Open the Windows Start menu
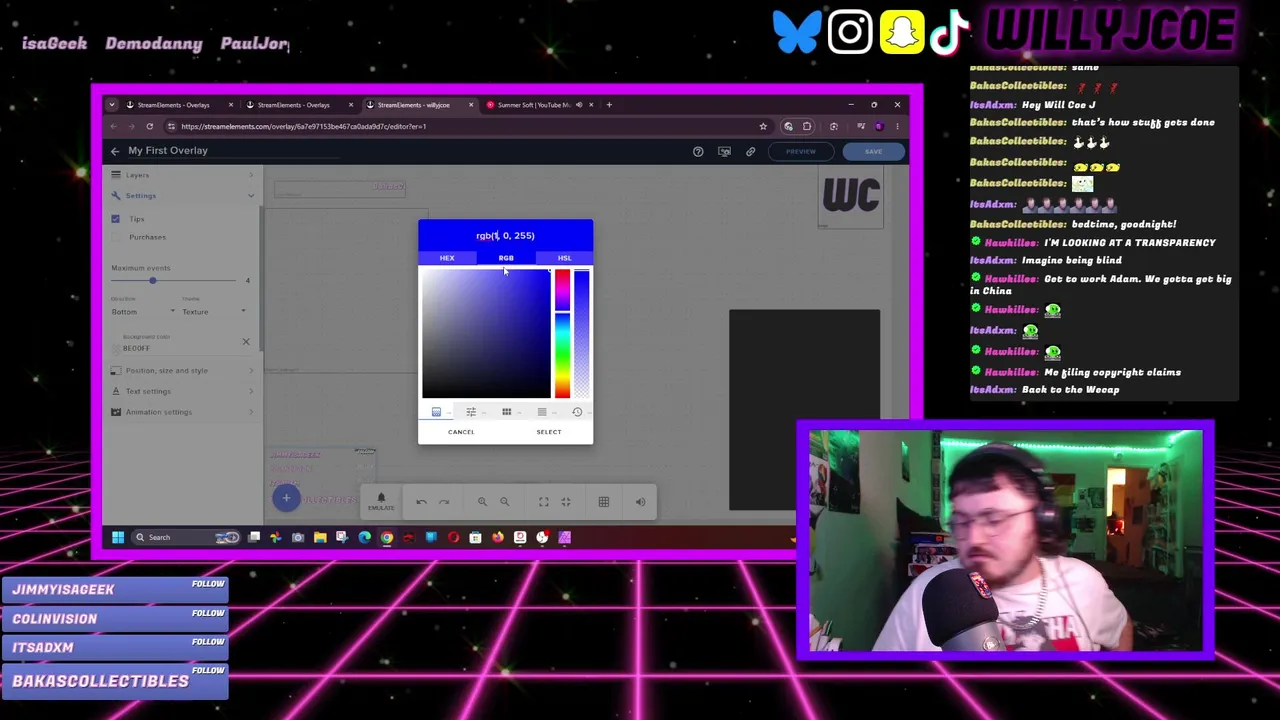Screen dimensions: 1280x720 (x=118, y=537)
